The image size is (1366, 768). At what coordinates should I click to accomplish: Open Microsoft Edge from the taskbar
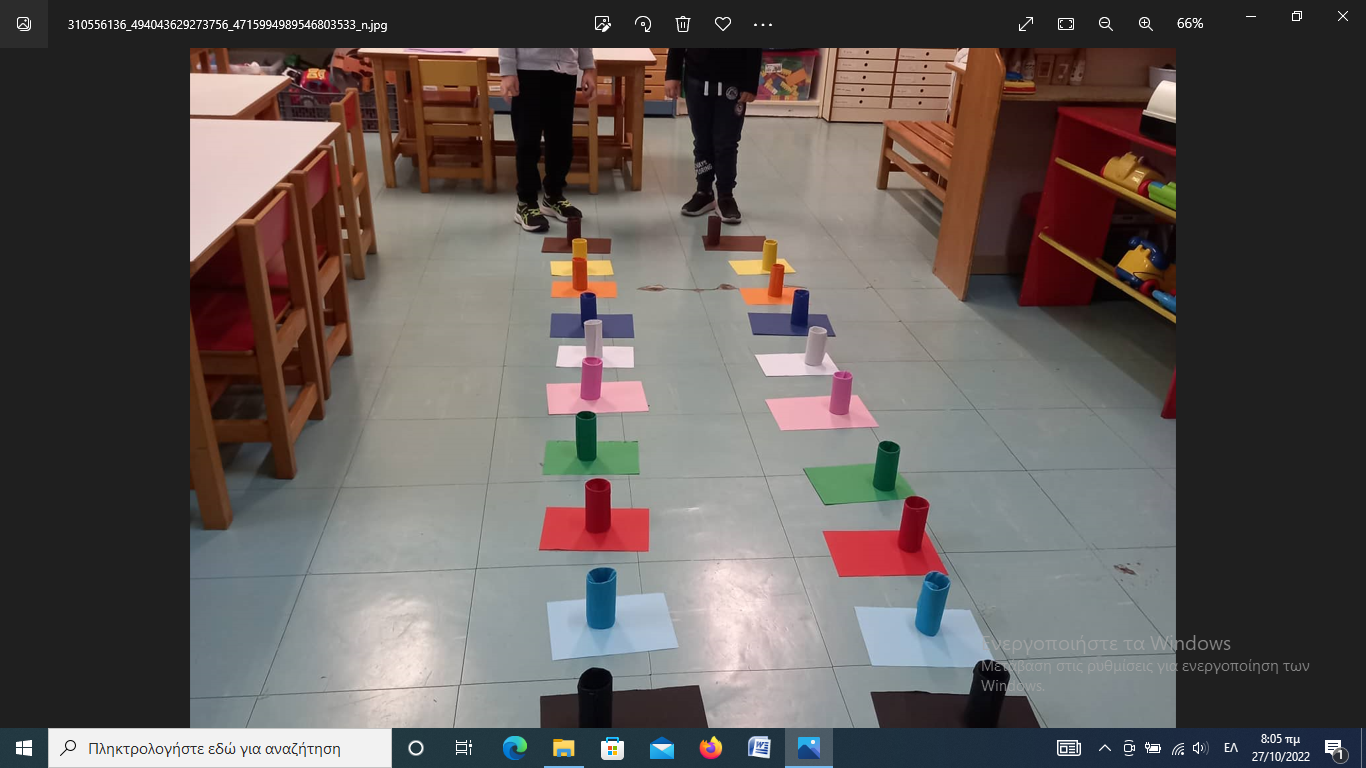click(515, 748)
